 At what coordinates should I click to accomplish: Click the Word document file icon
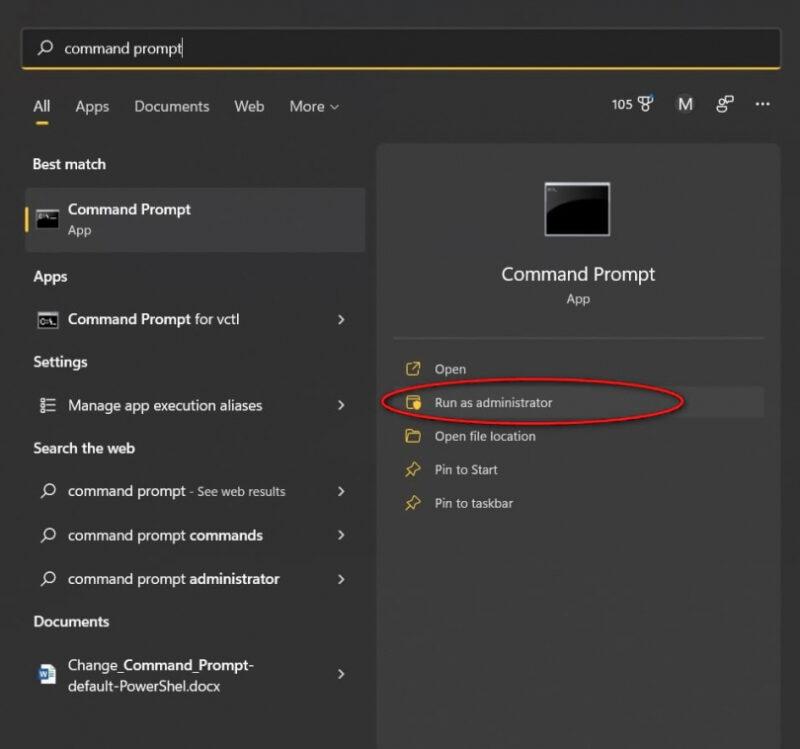point(47,674)
